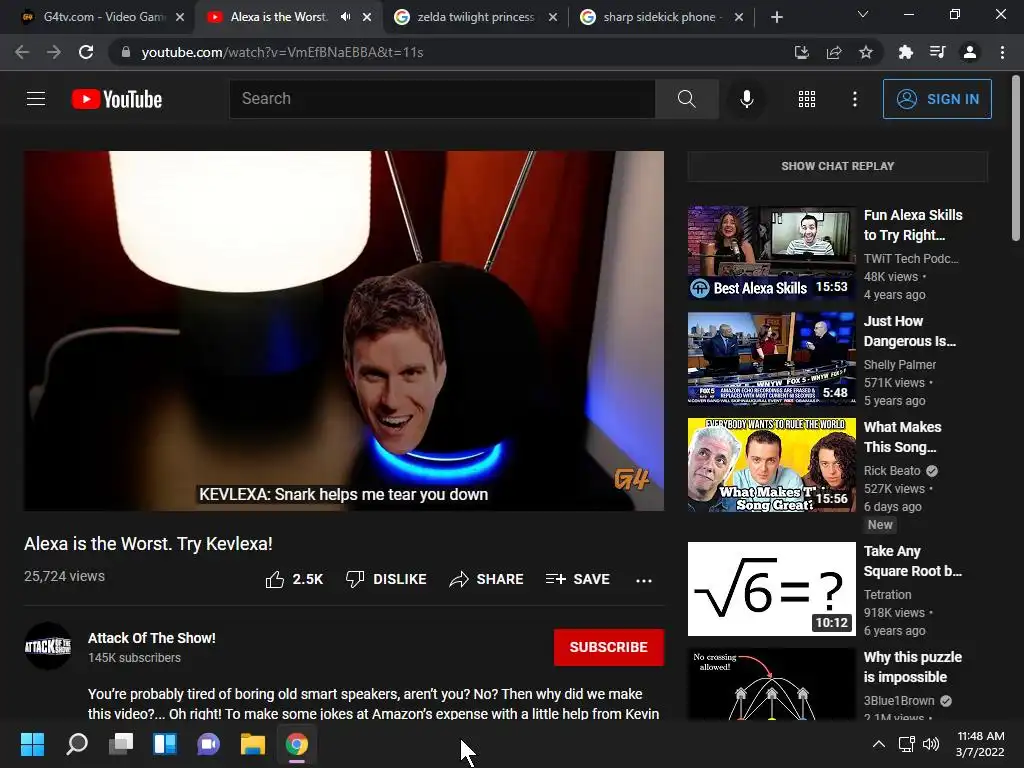Viewport: 1024px width, 768px height.
Task: Open more actions ellipsis under the video
Action: [x=643, y=580]
